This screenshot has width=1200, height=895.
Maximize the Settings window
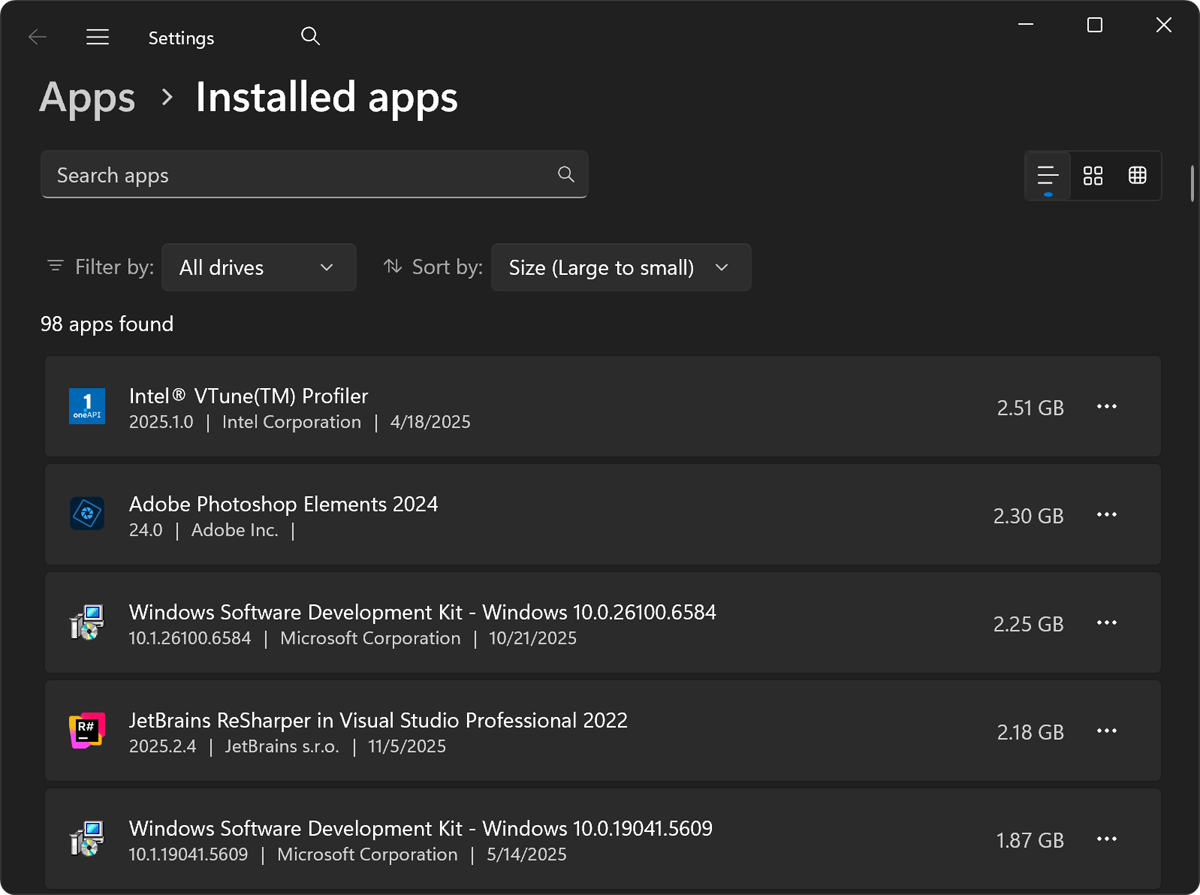1095,25
